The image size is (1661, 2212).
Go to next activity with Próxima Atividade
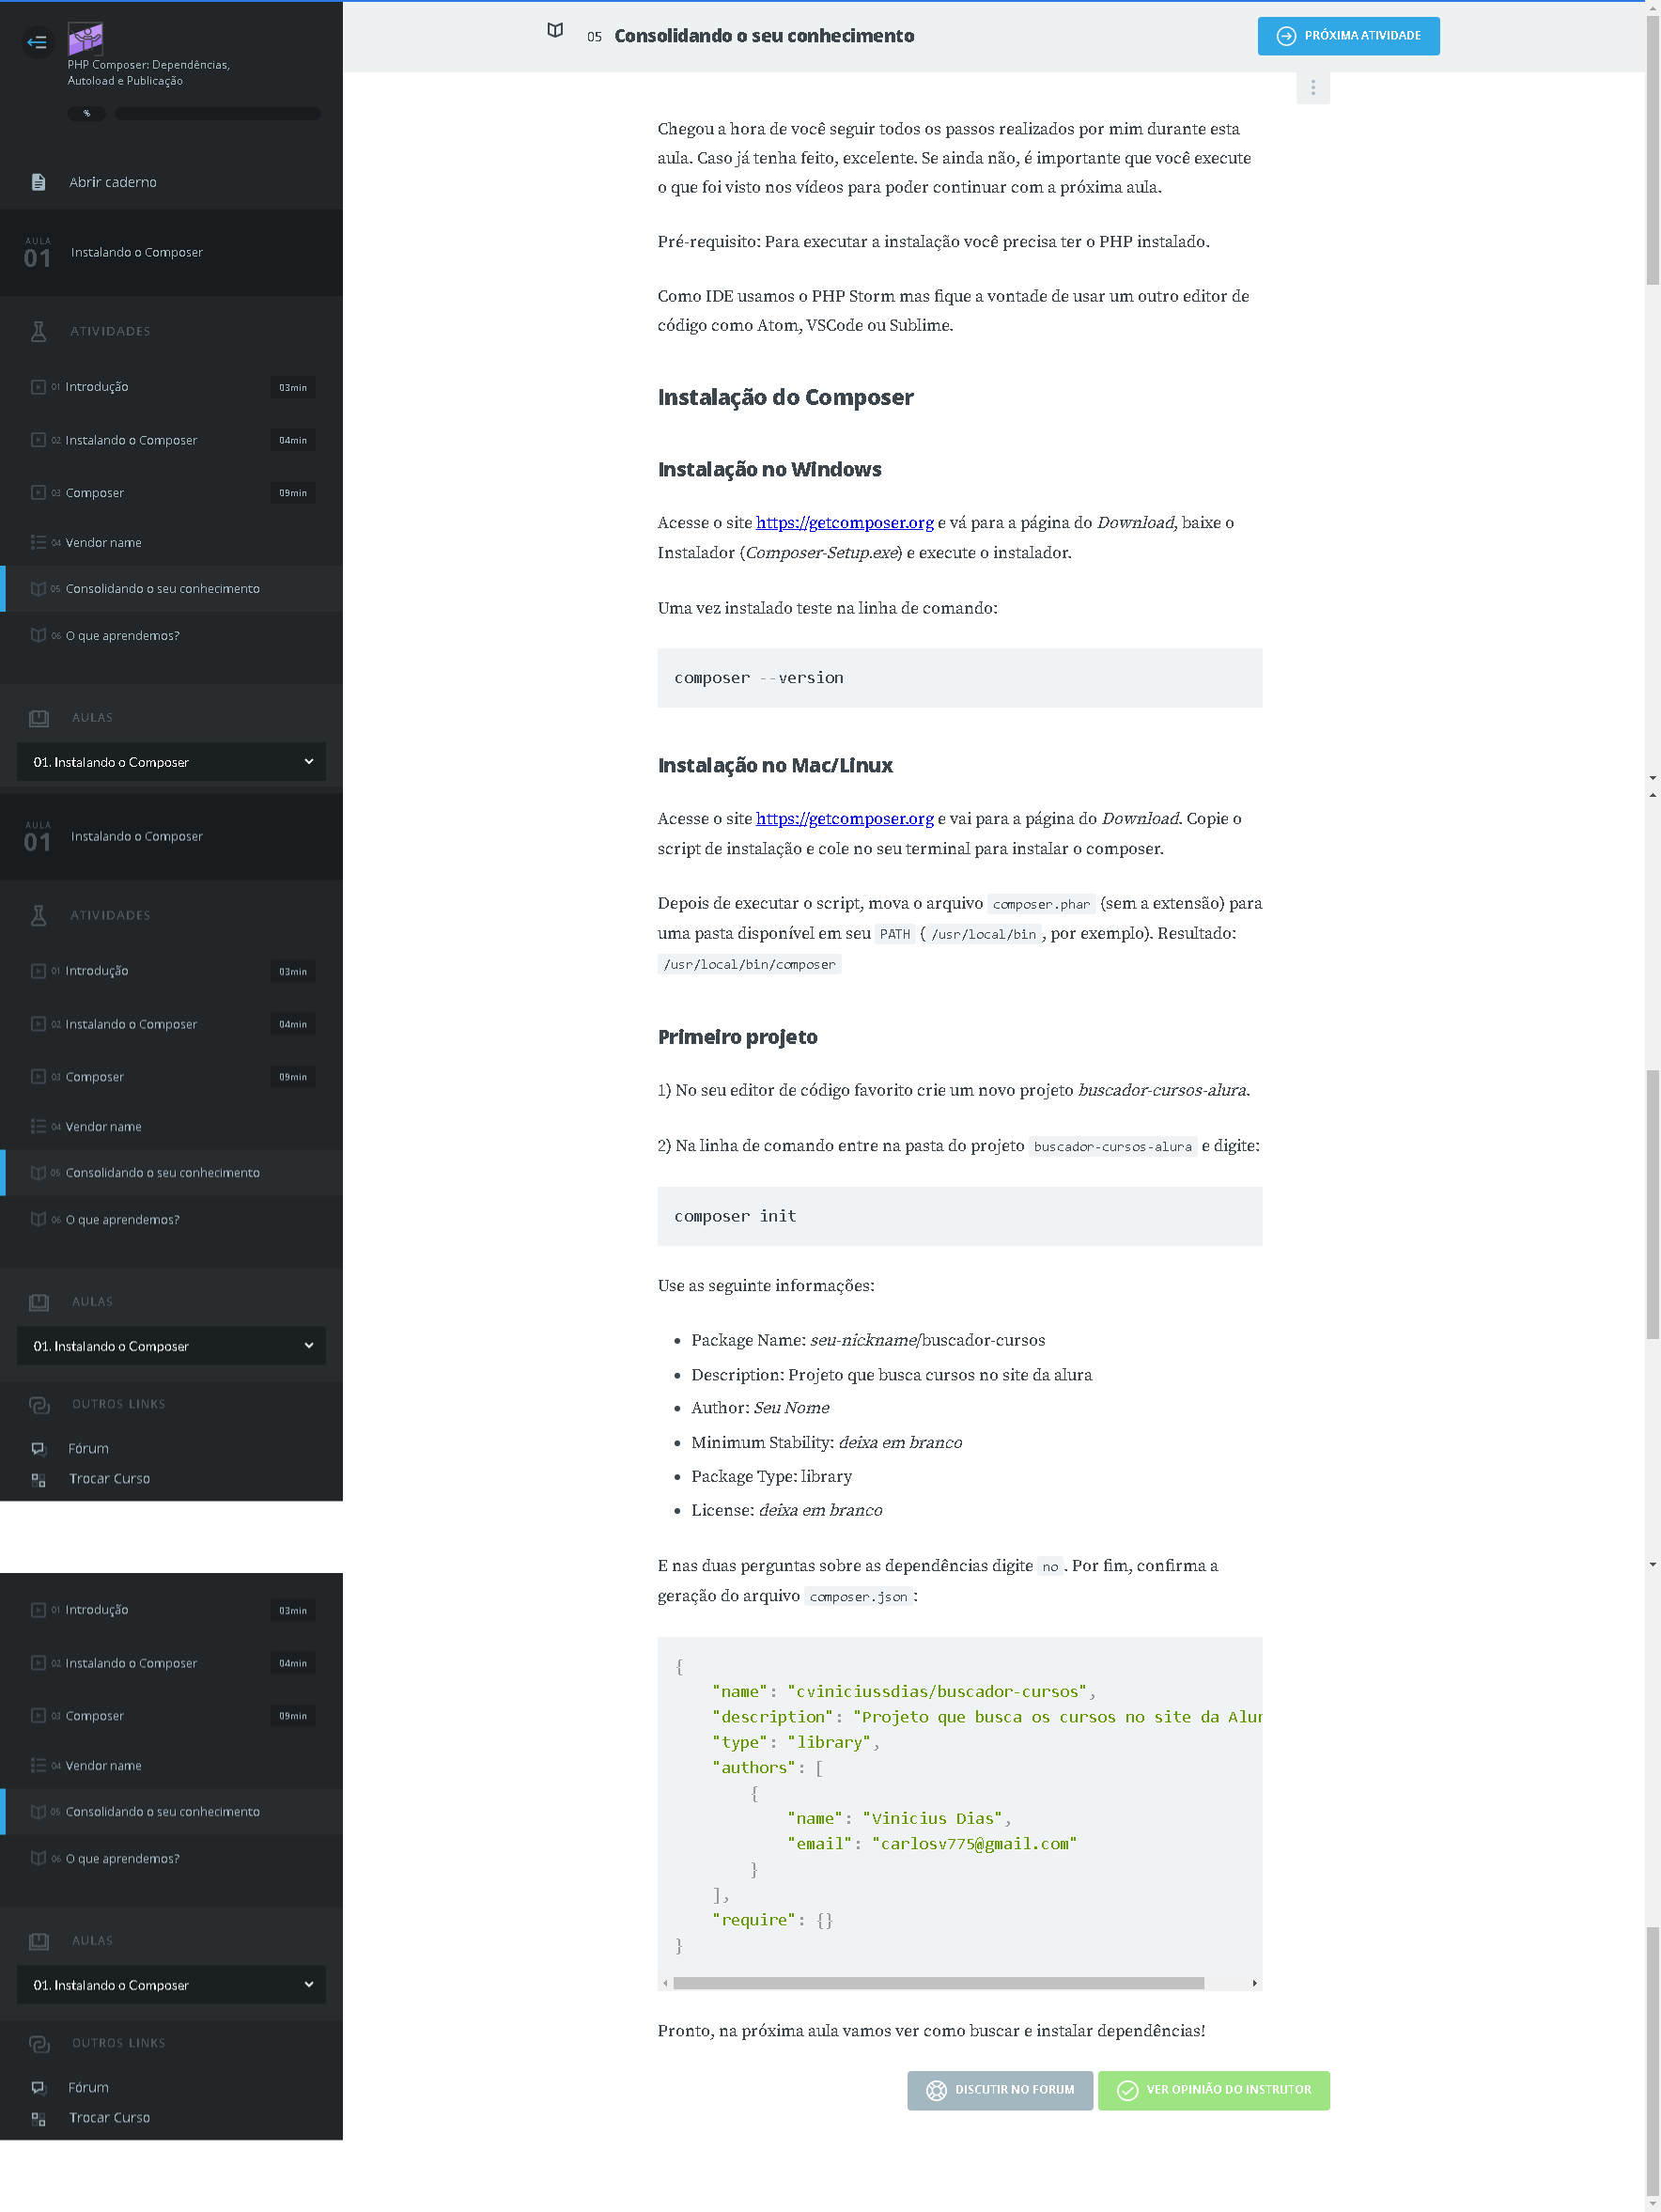click(1348, 36)
